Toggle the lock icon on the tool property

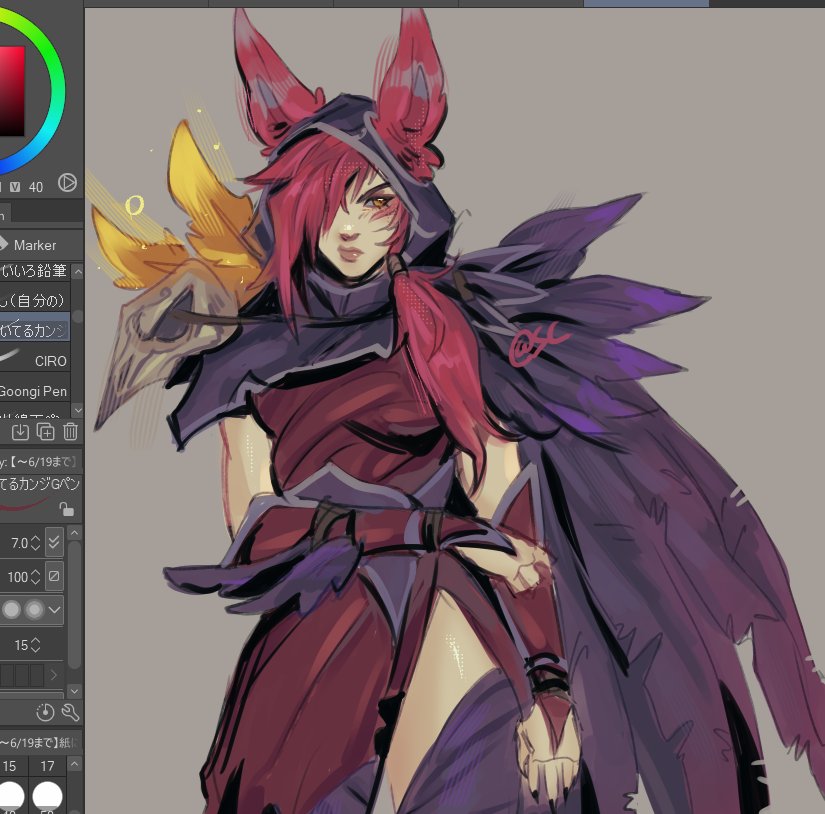pos(66,509)
